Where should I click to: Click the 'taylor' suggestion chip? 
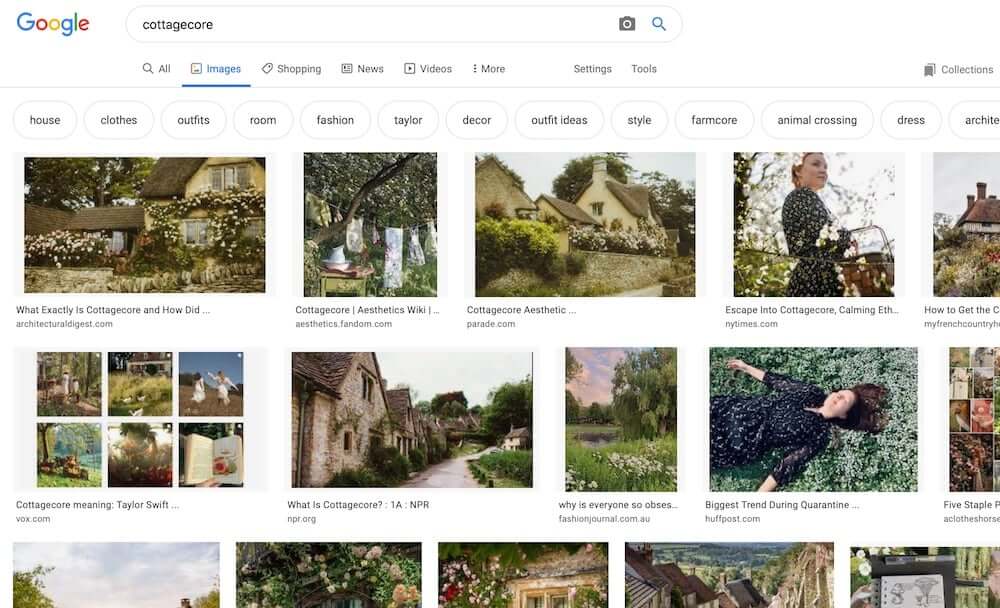click(x=407, y=119)
